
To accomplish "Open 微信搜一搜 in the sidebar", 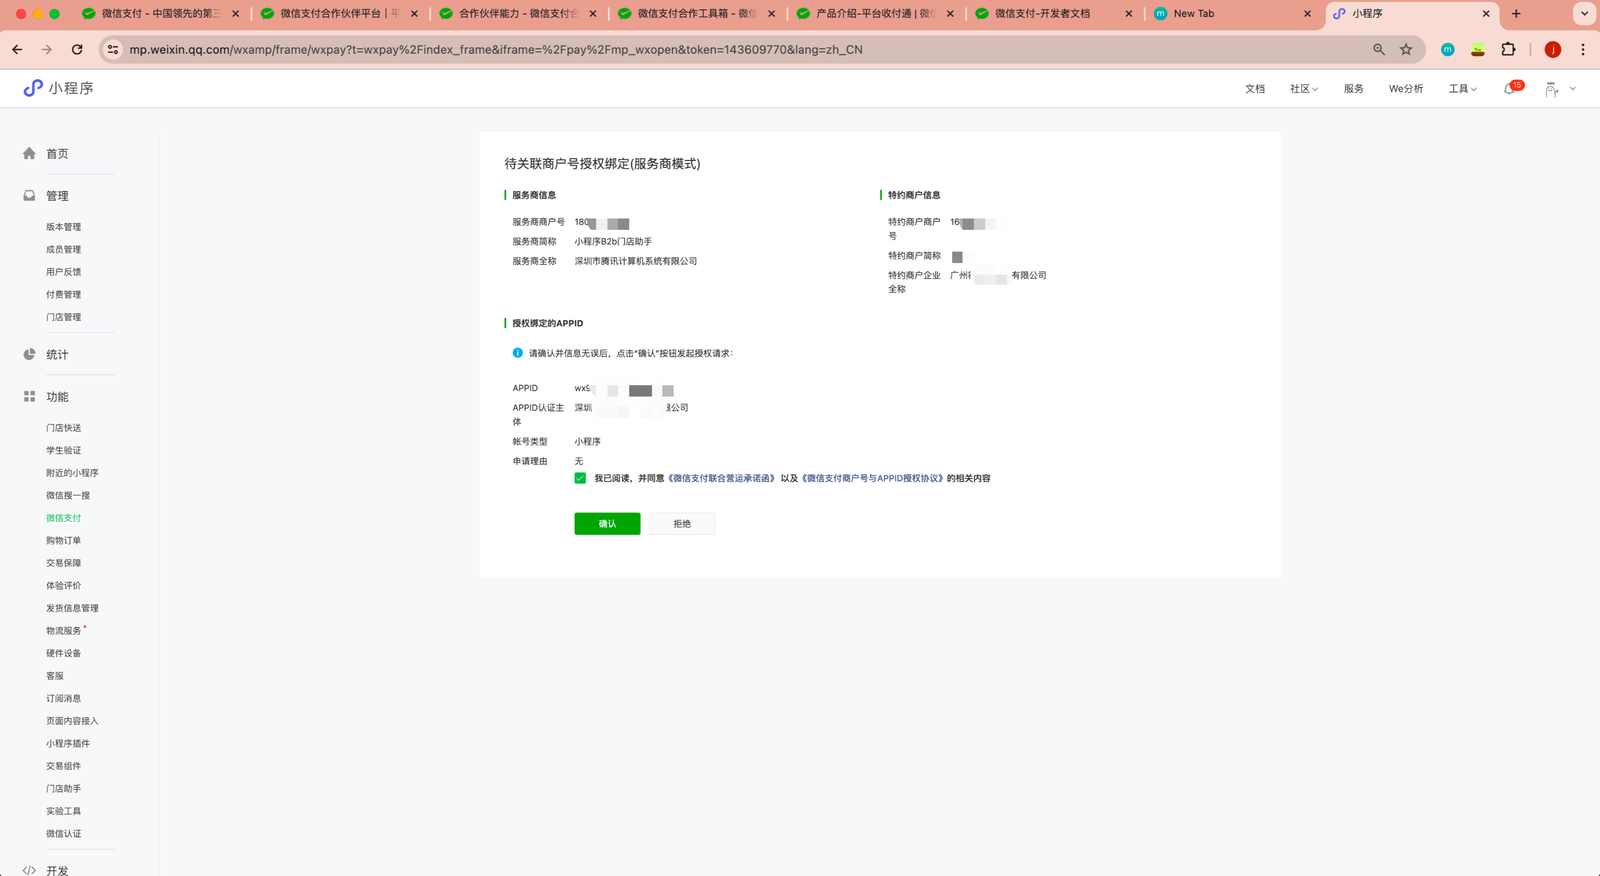I will coord(68,496).
